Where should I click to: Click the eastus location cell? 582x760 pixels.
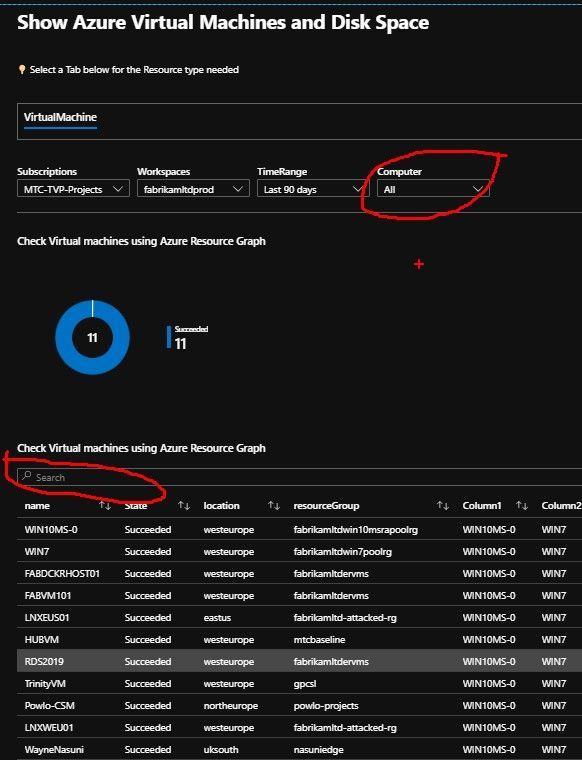pyautogui.click(x=217, y=618)
